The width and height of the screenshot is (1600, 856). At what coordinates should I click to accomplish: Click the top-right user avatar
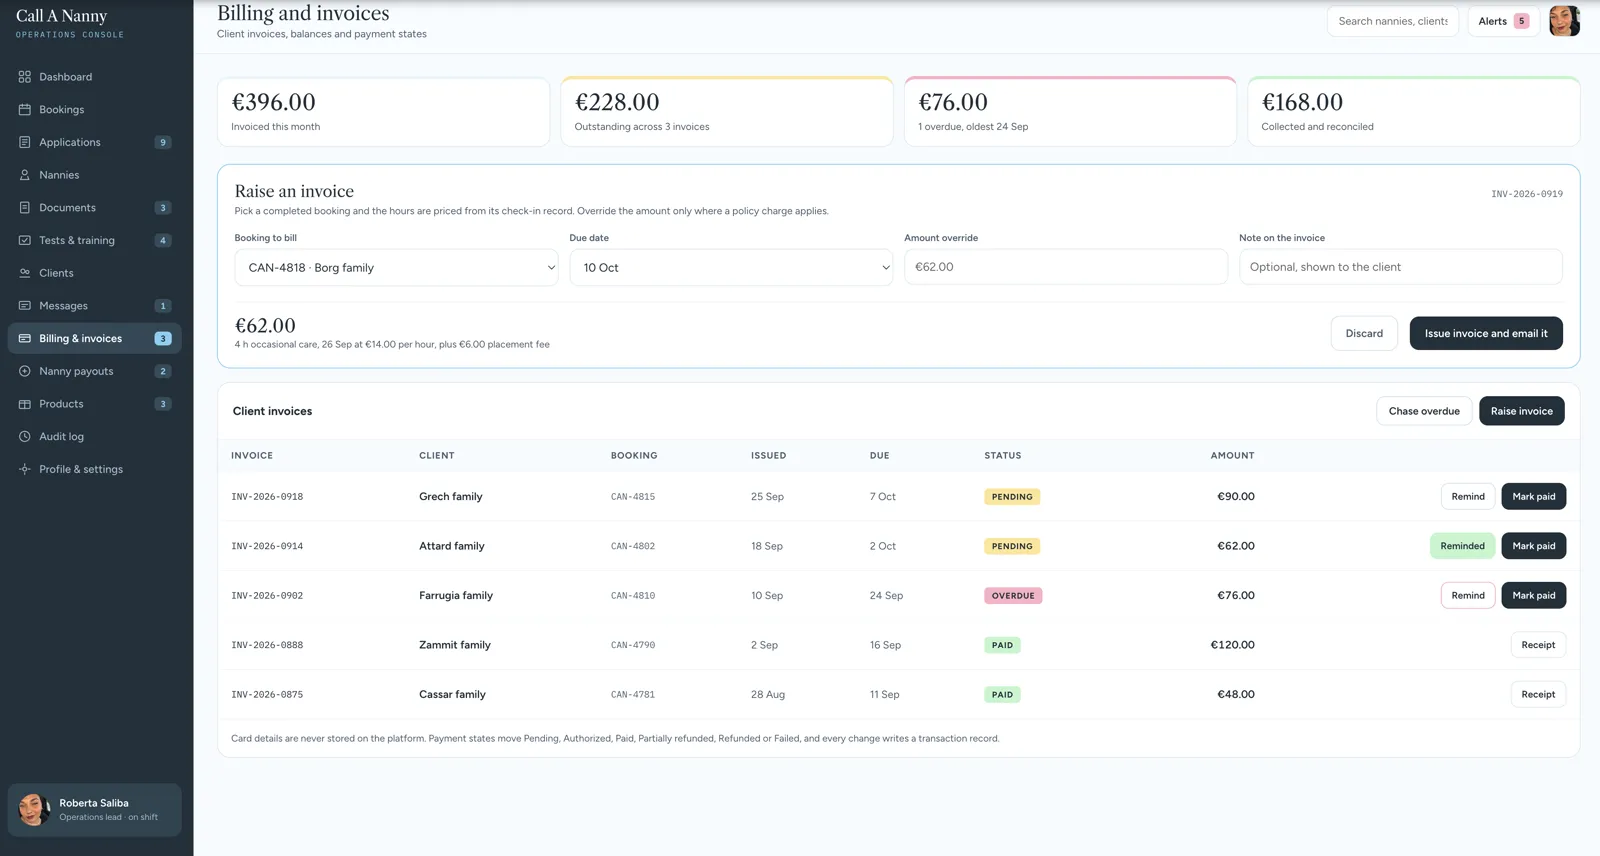coord(1564,21)
